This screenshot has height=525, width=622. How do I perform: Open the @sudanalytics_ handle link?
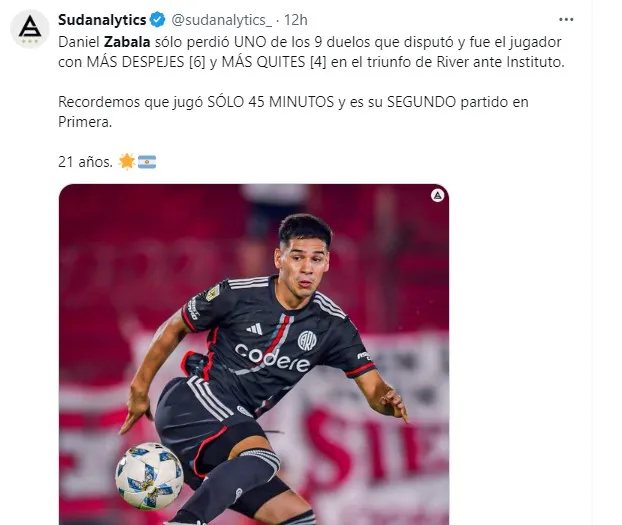tap(222, 20)
